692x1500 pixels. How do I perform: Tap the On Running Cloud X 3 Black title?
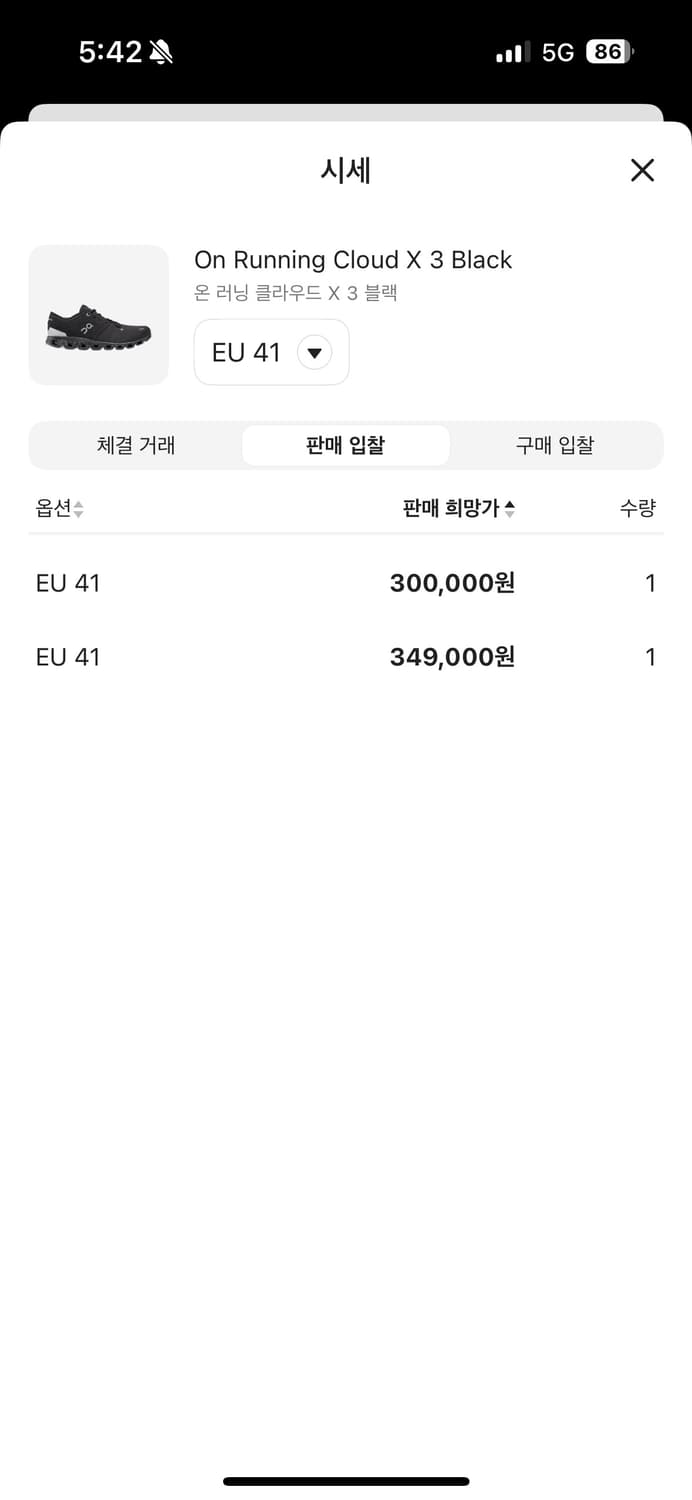353,260
